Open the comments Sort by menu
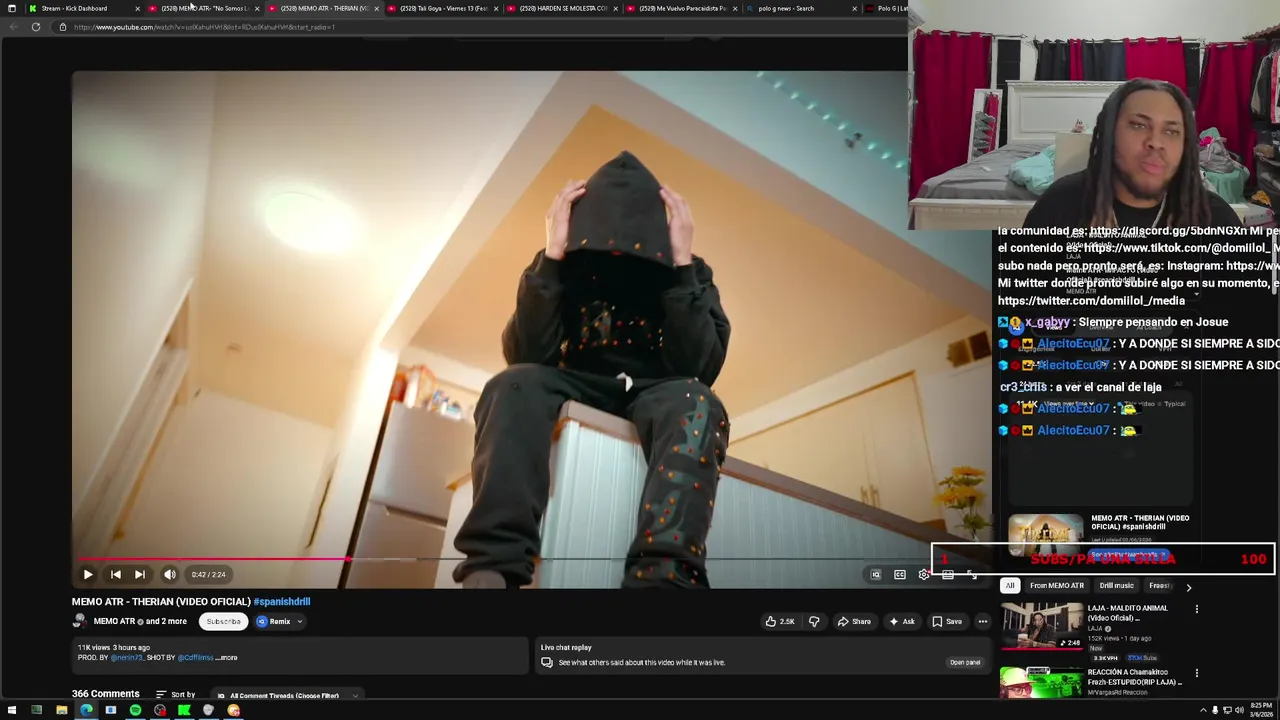Screen dimensions: 1280x720 tap(175, 694)
